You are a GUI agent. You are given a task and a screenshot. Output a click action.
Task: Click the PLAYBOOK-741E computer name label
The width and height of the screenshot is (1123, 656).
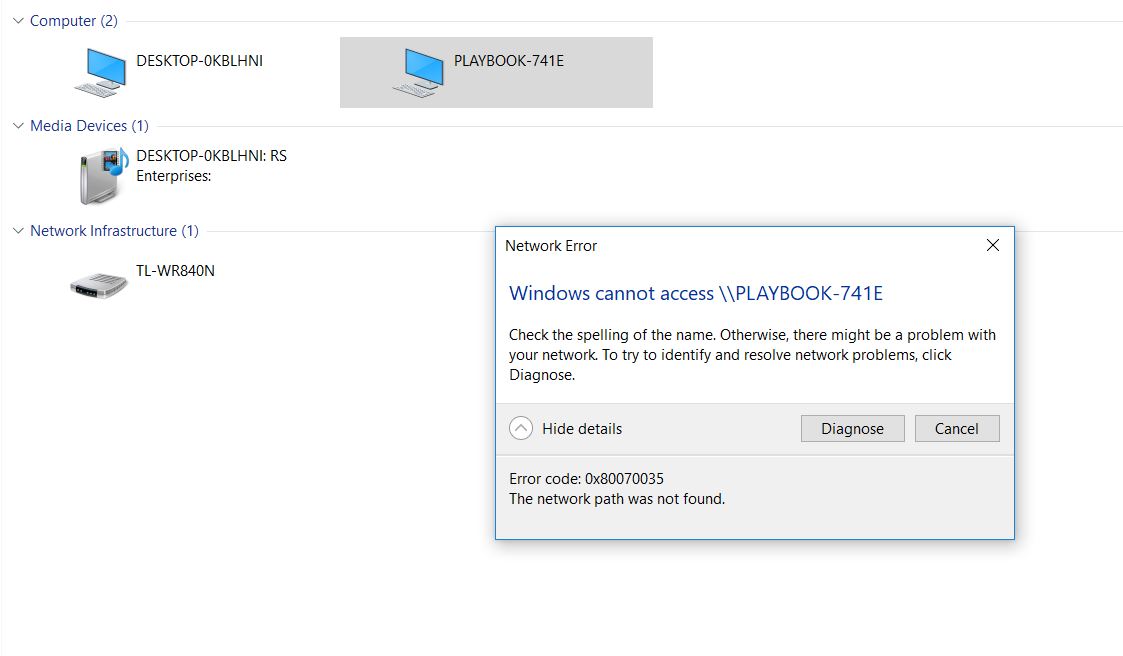click(x=509, y=61)
